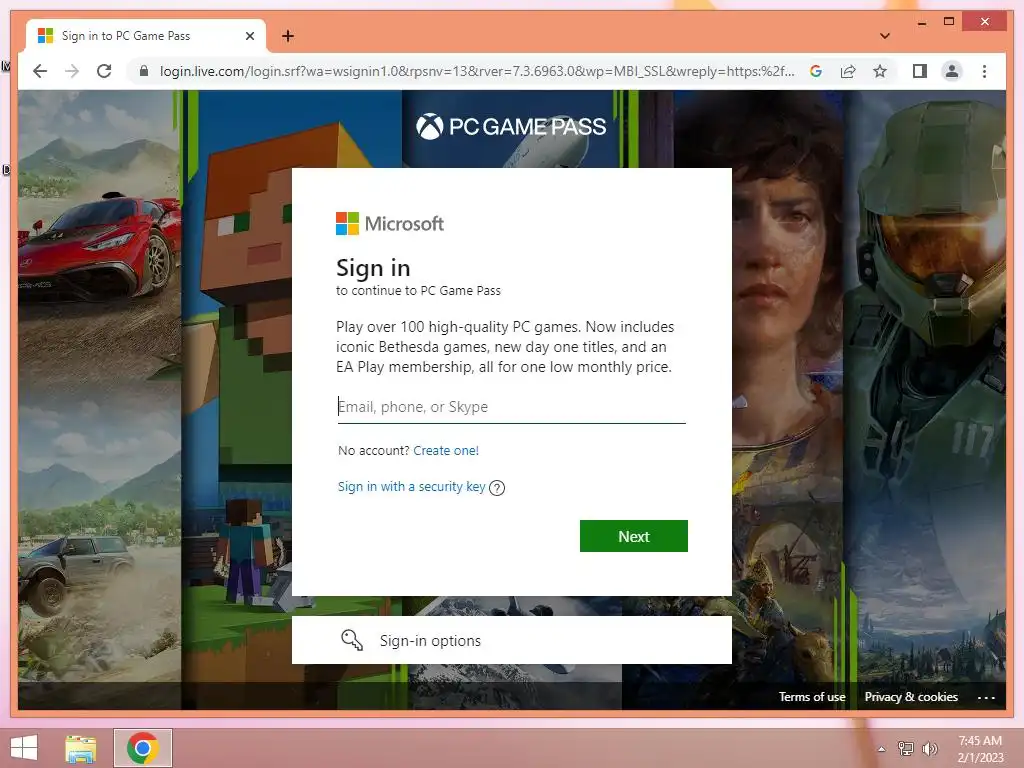Screen dimensions: 1024x768
Task: Click 'to continue to PC Game Pass' text
Action: click(418, 291)
